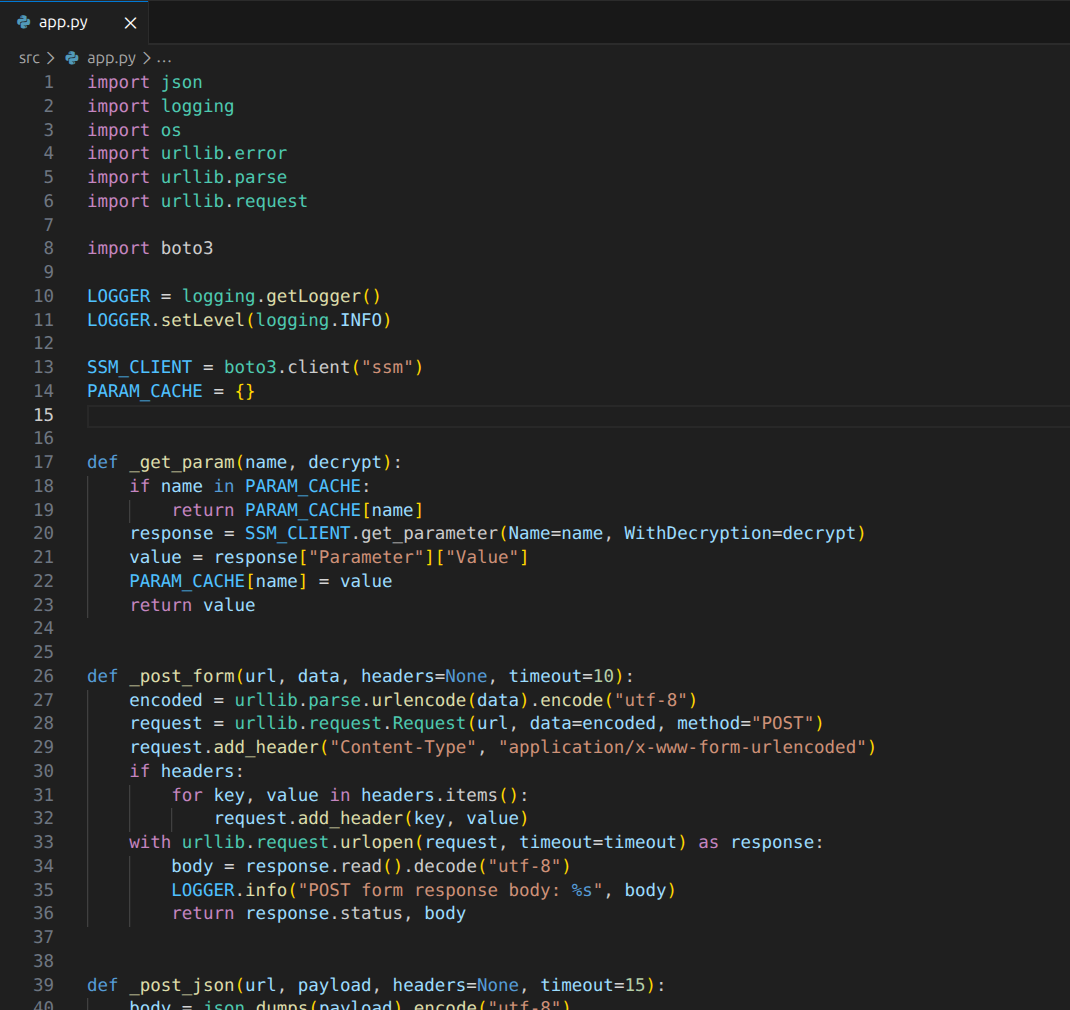The image size is (1070, 1010).
Task: Click if headers: on line 30
Action: point(186,771)
